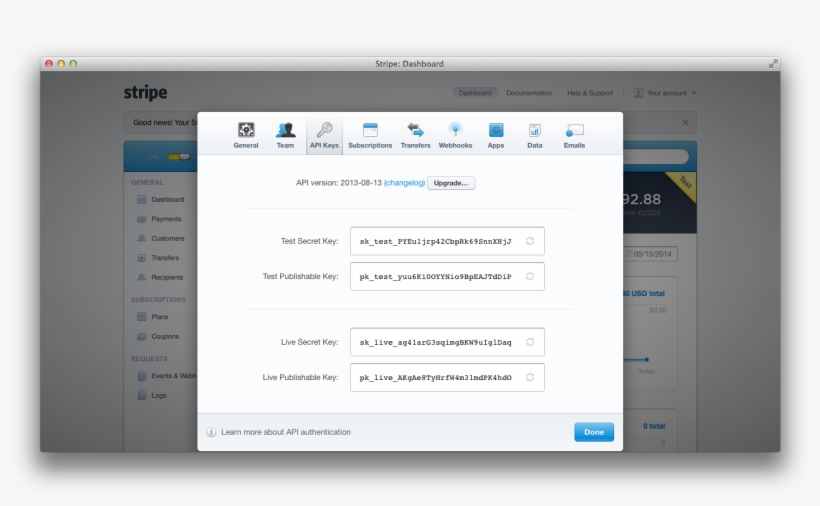Switch to the Team tab

tap(285, 135)
